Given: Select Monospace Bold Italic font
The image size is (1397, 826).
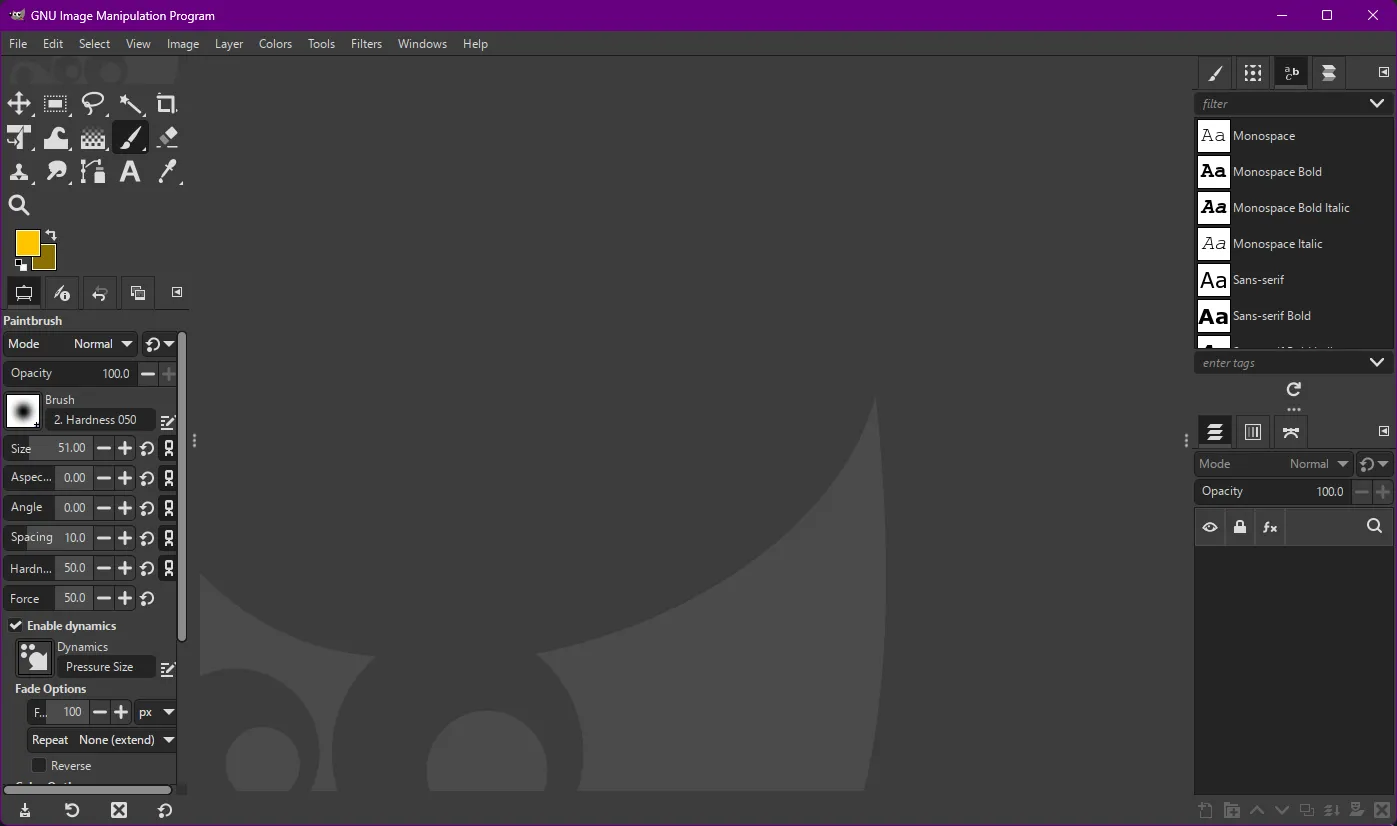Looking at the screenshot, I should (1293, 208).
